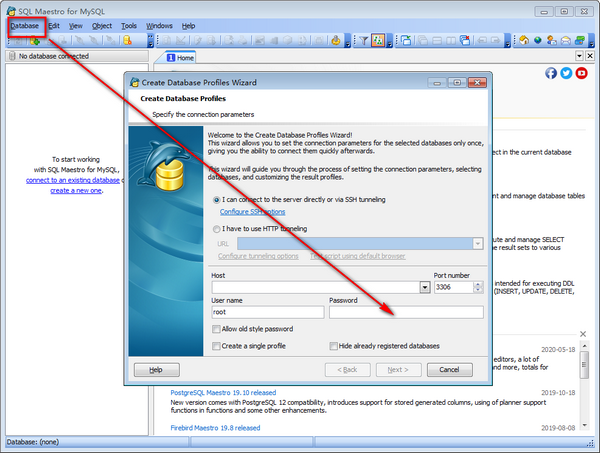Expand overflow arrow after the credit card icon

coord(592,41)
